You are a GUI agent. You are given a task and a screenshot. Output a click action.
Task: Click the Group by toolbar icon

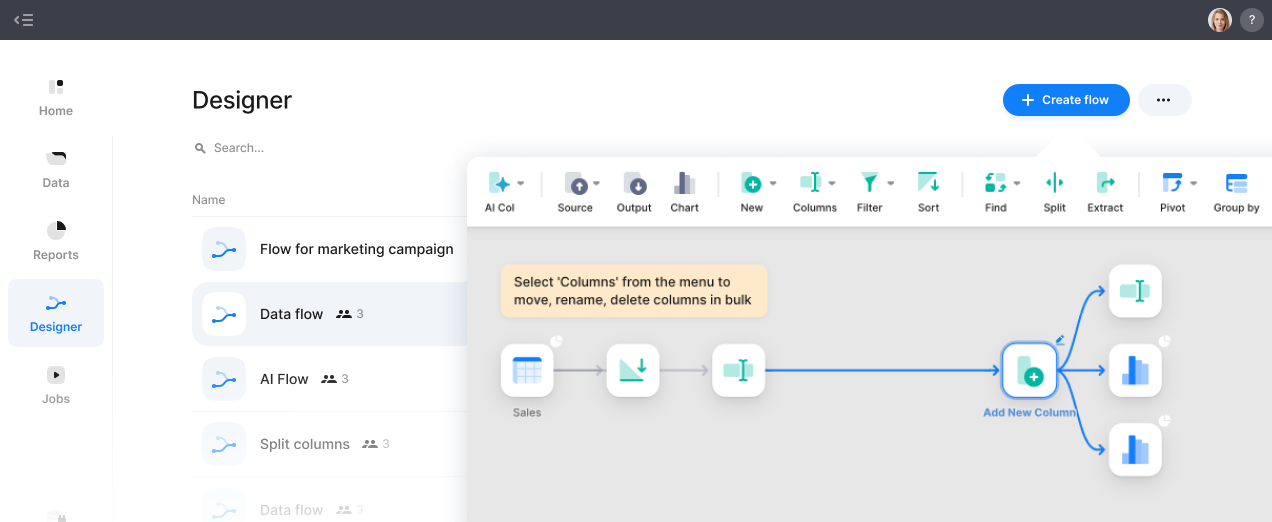pyautogui.click(x=1236, y=184)
